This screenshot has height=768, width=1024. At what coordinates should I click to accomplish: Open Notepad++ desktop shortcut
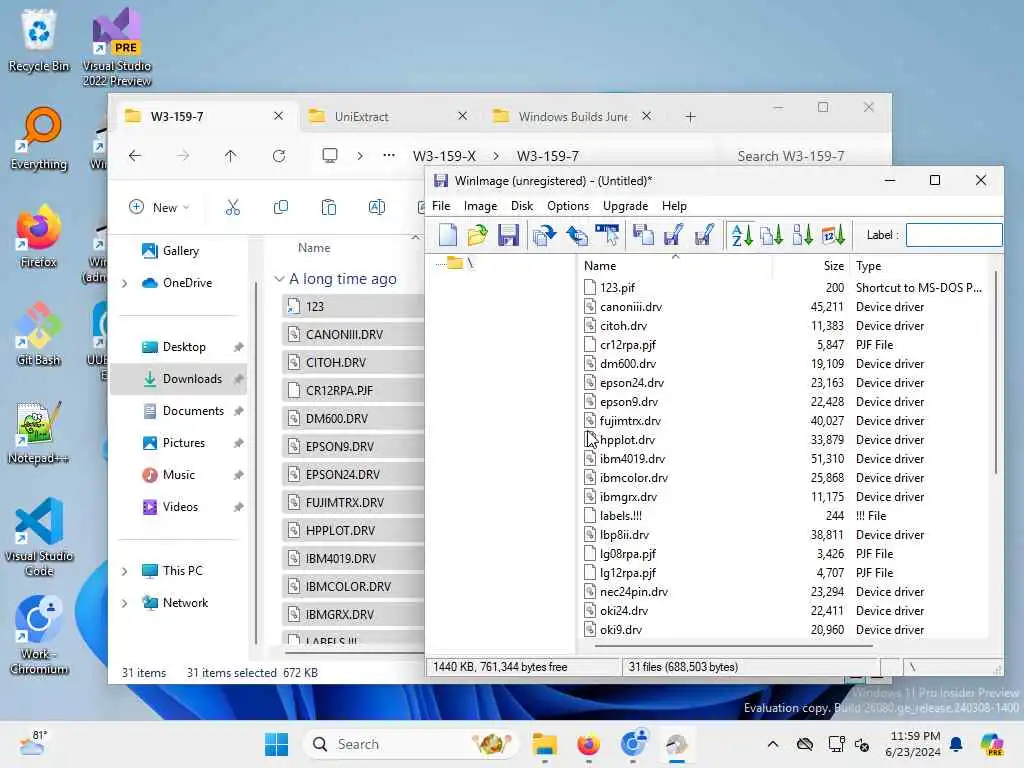point(38,433)
